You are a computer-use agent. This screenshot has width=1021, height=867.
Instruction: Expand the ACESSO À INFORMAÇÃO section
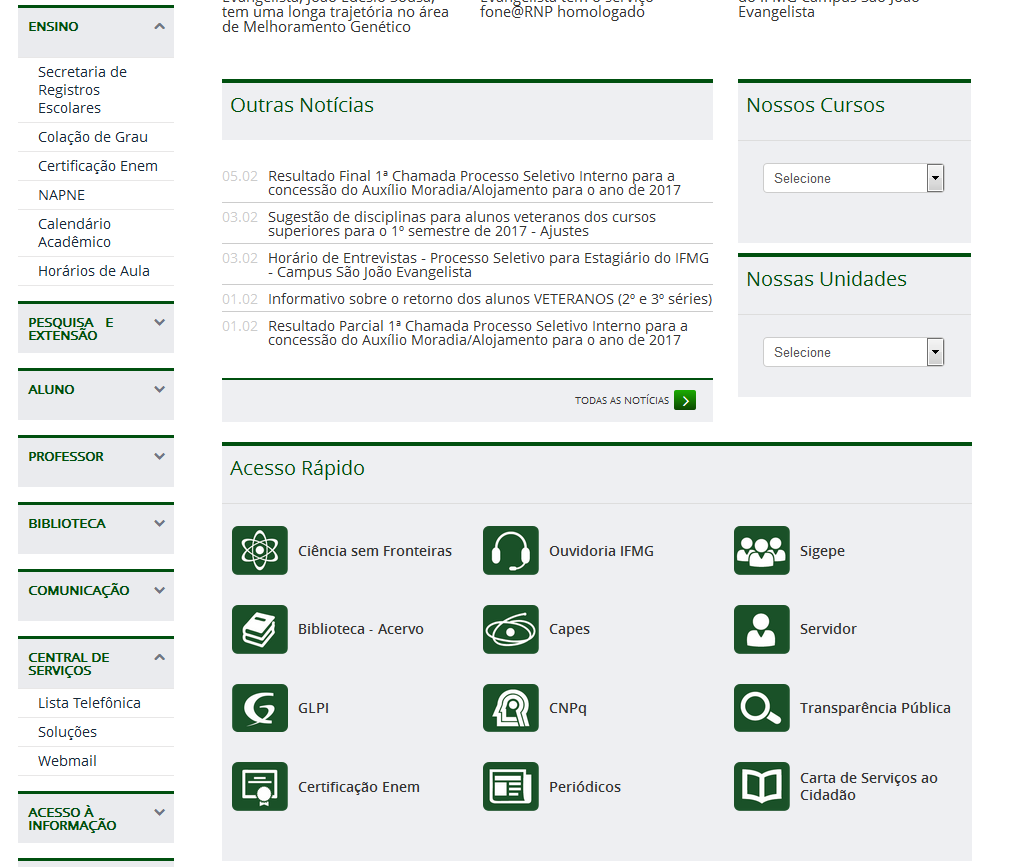(96, 817)
